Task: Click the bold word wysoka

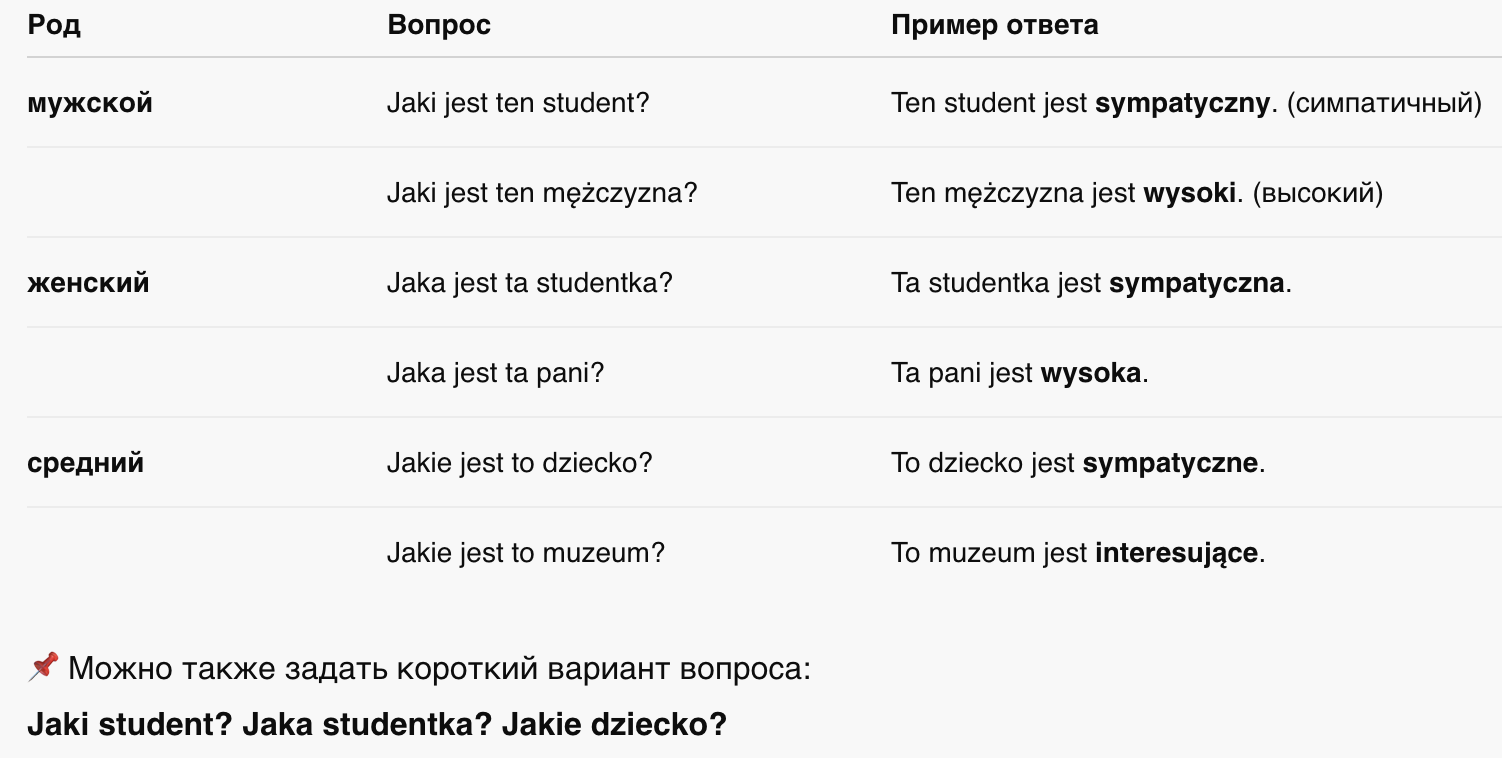Action: click(1091, 374)
